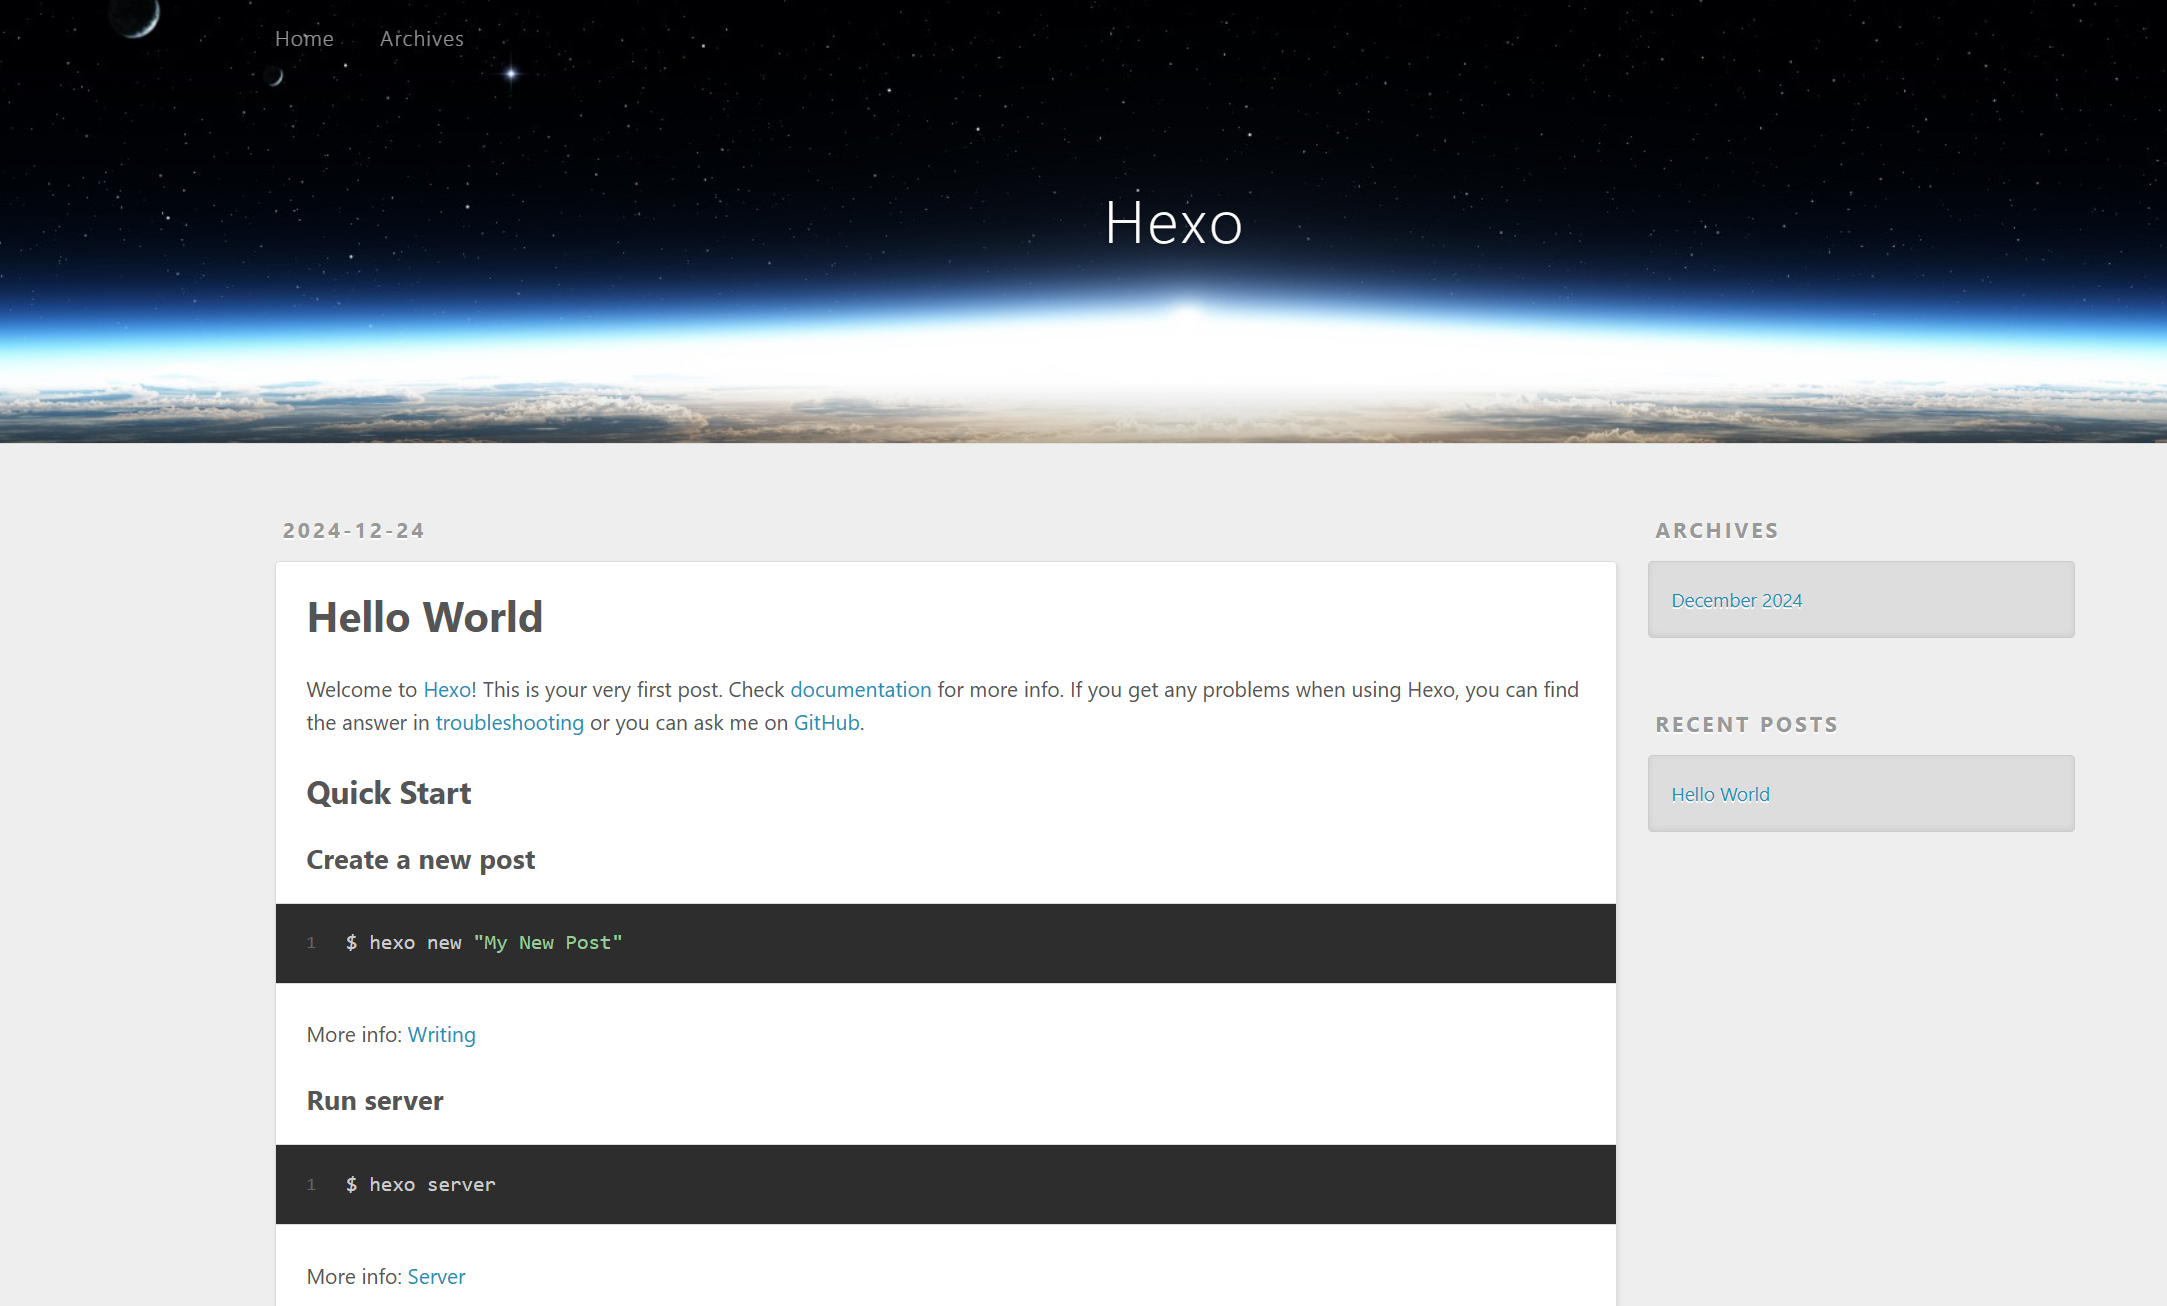Screen dimensions: 2167x1306
Task: Open the Archives navigation link
Action: 421,38
